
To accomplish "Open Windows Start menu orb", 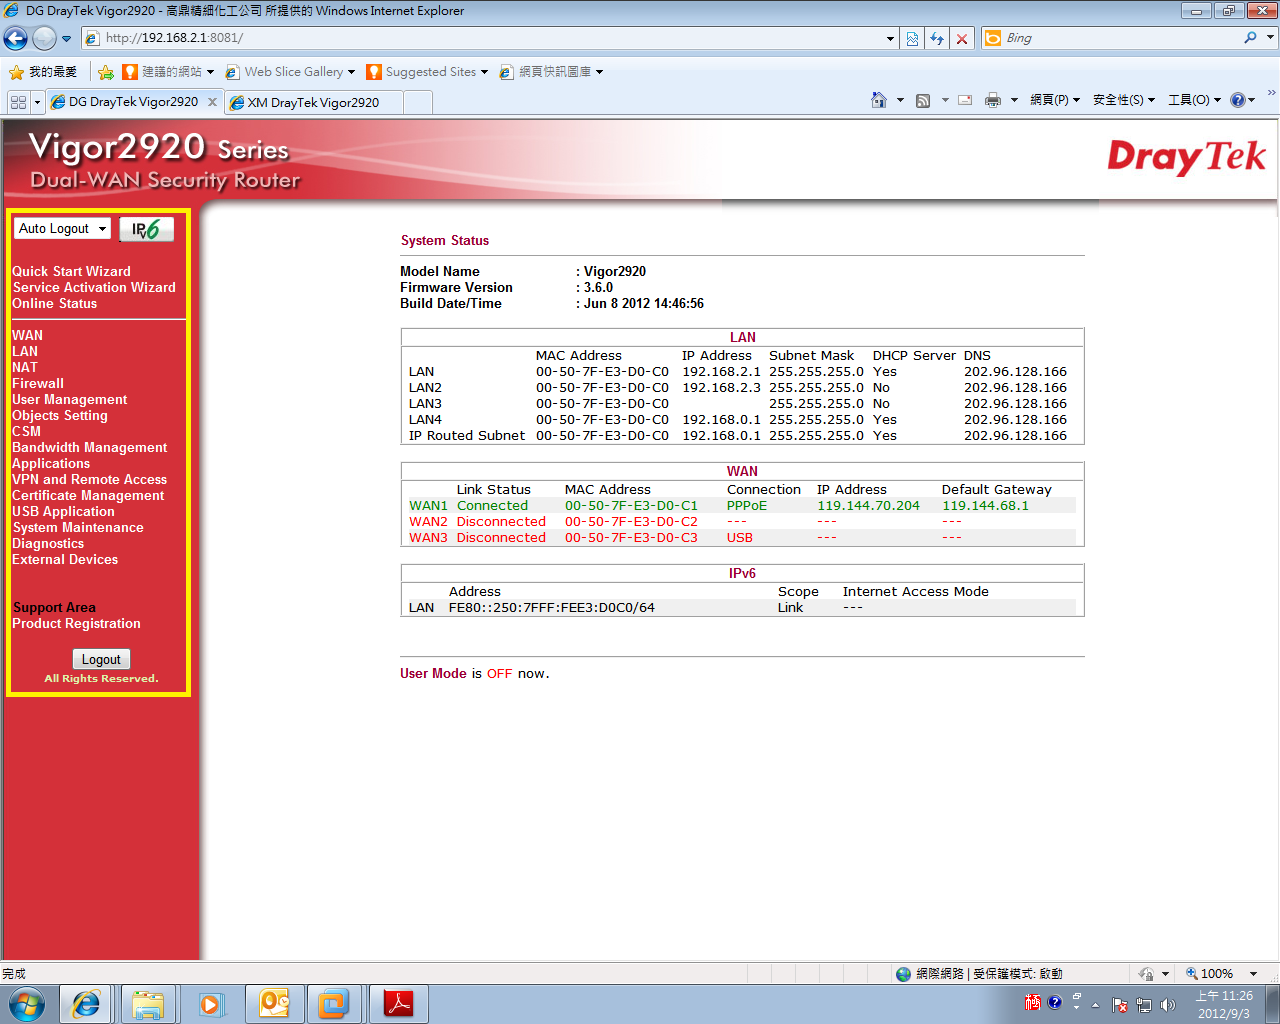I will [x=27, y=1003].
